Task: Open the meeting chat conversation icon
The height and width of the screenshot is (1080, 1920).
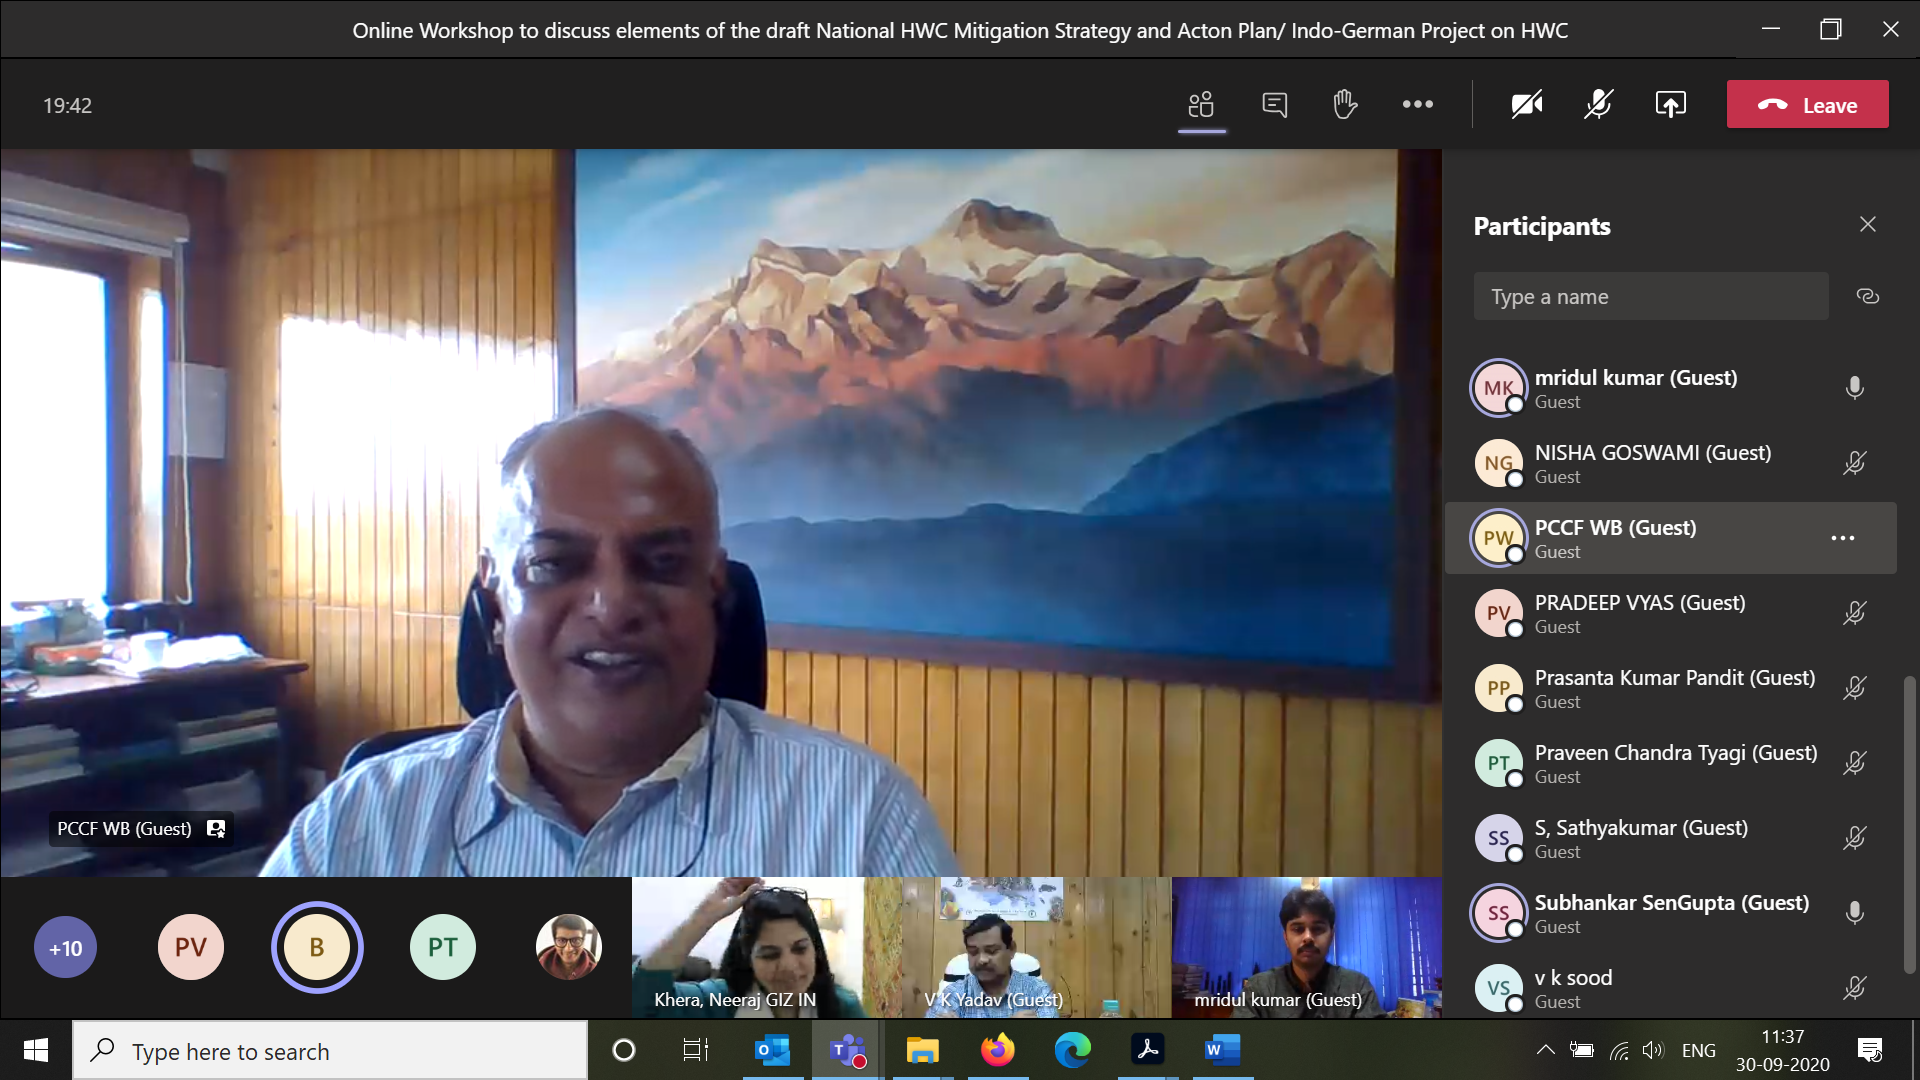Action: (x=1274, y=105)
